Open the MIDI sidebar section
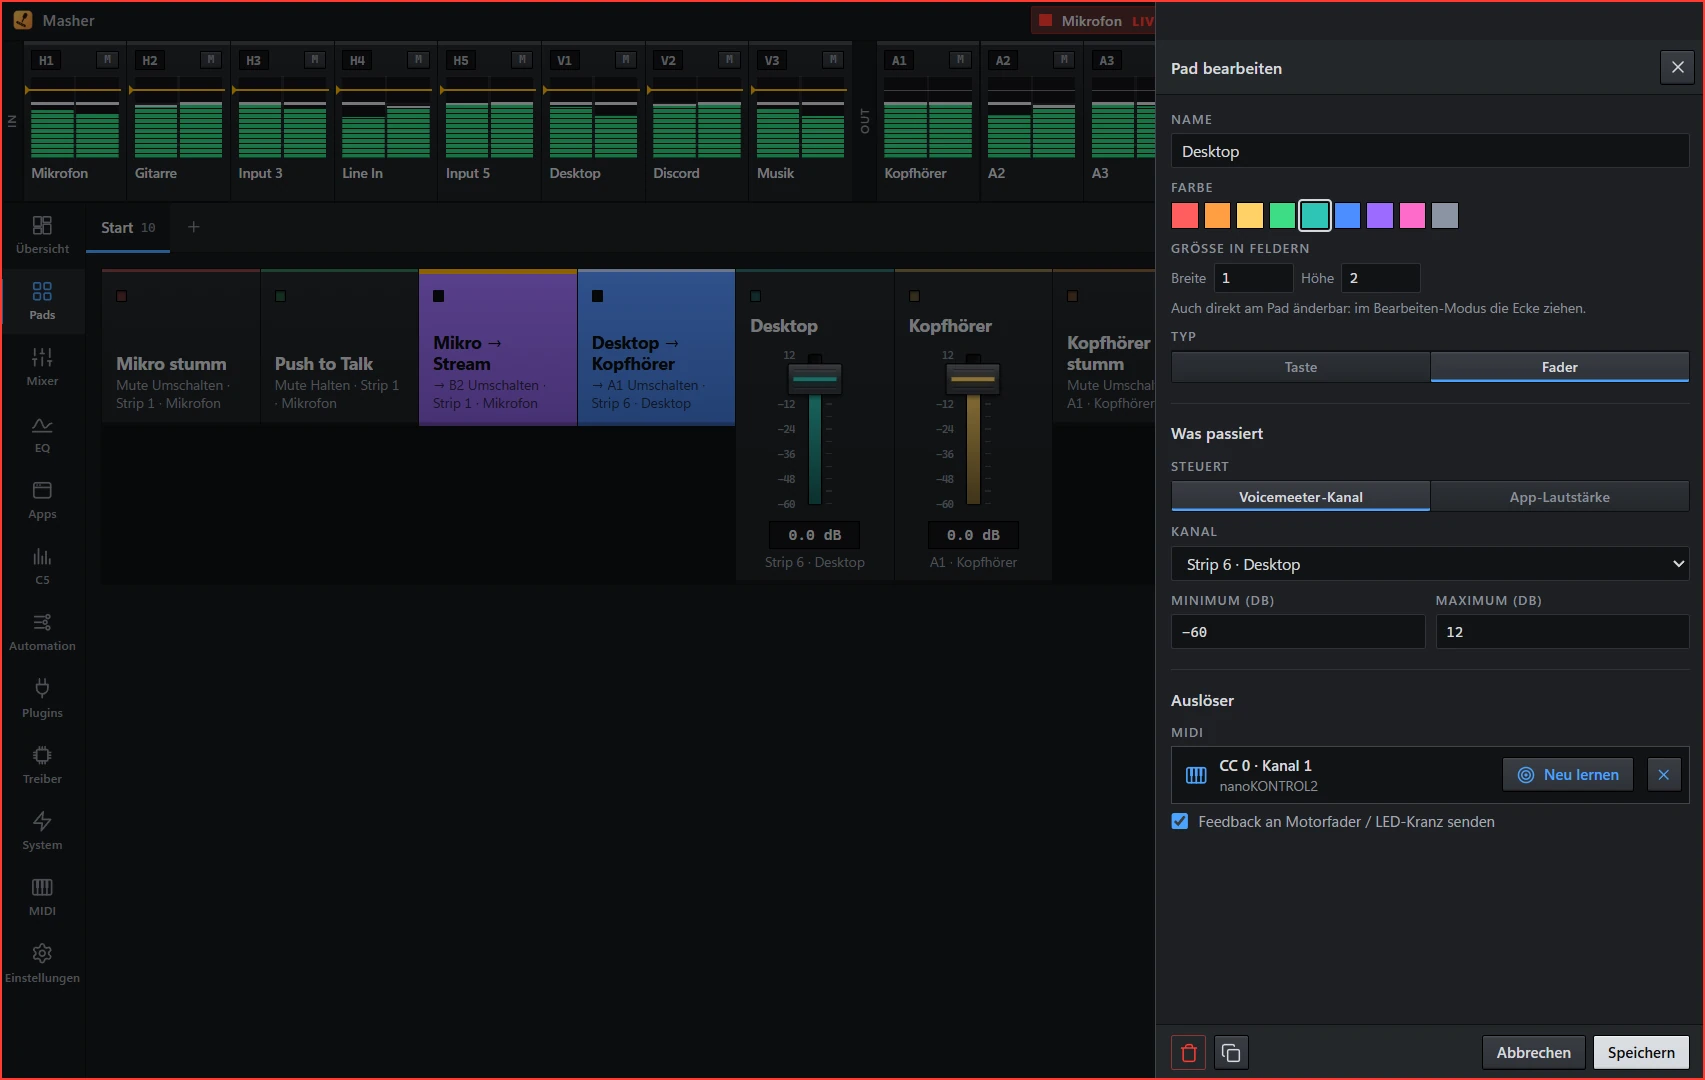1705x1080 pixels. tap(42, 897)
